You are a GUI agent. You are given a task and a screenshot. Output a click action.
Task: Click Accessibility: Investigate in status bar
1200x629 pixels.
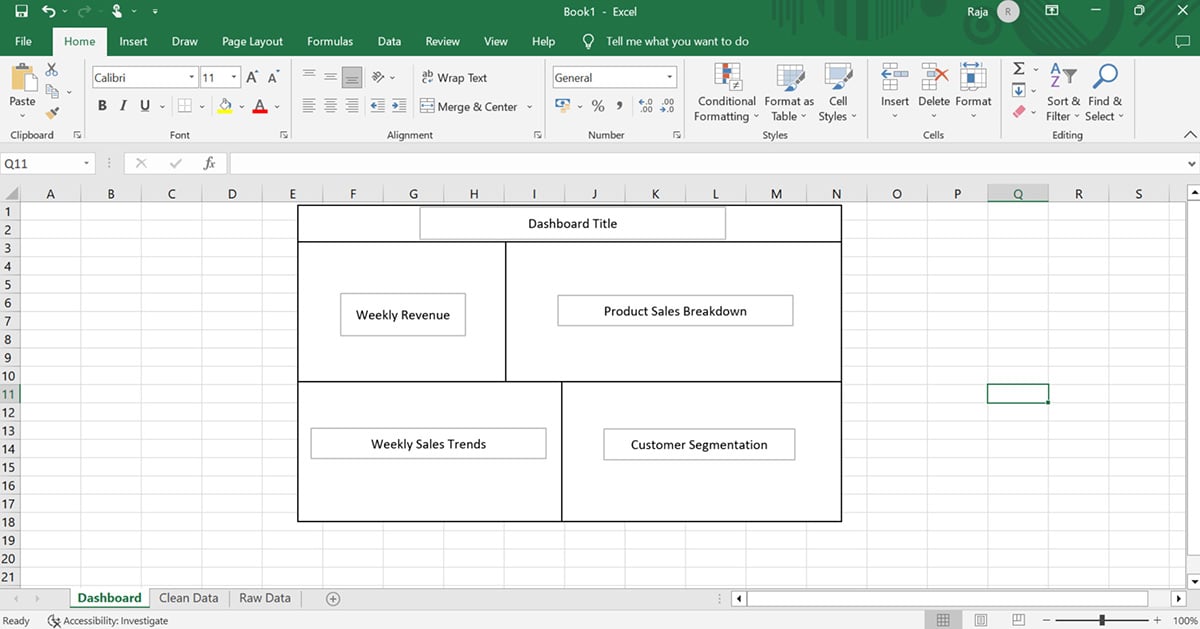pos(94,621)
